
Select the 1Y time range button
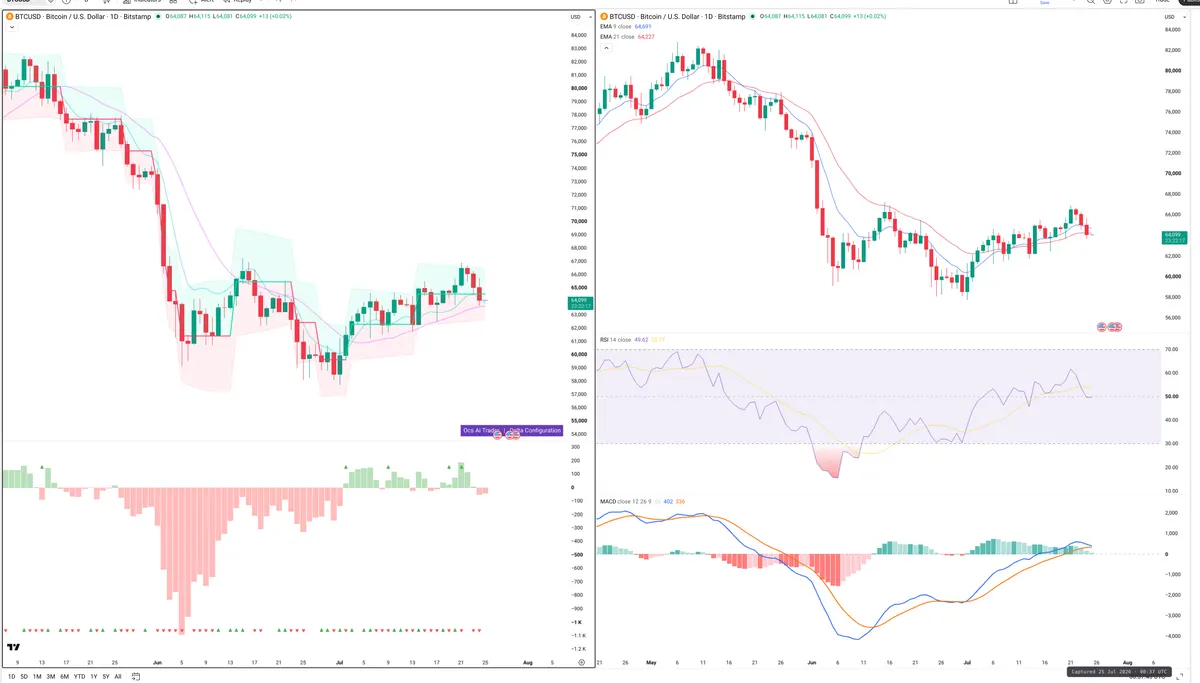tap(94, 677)
